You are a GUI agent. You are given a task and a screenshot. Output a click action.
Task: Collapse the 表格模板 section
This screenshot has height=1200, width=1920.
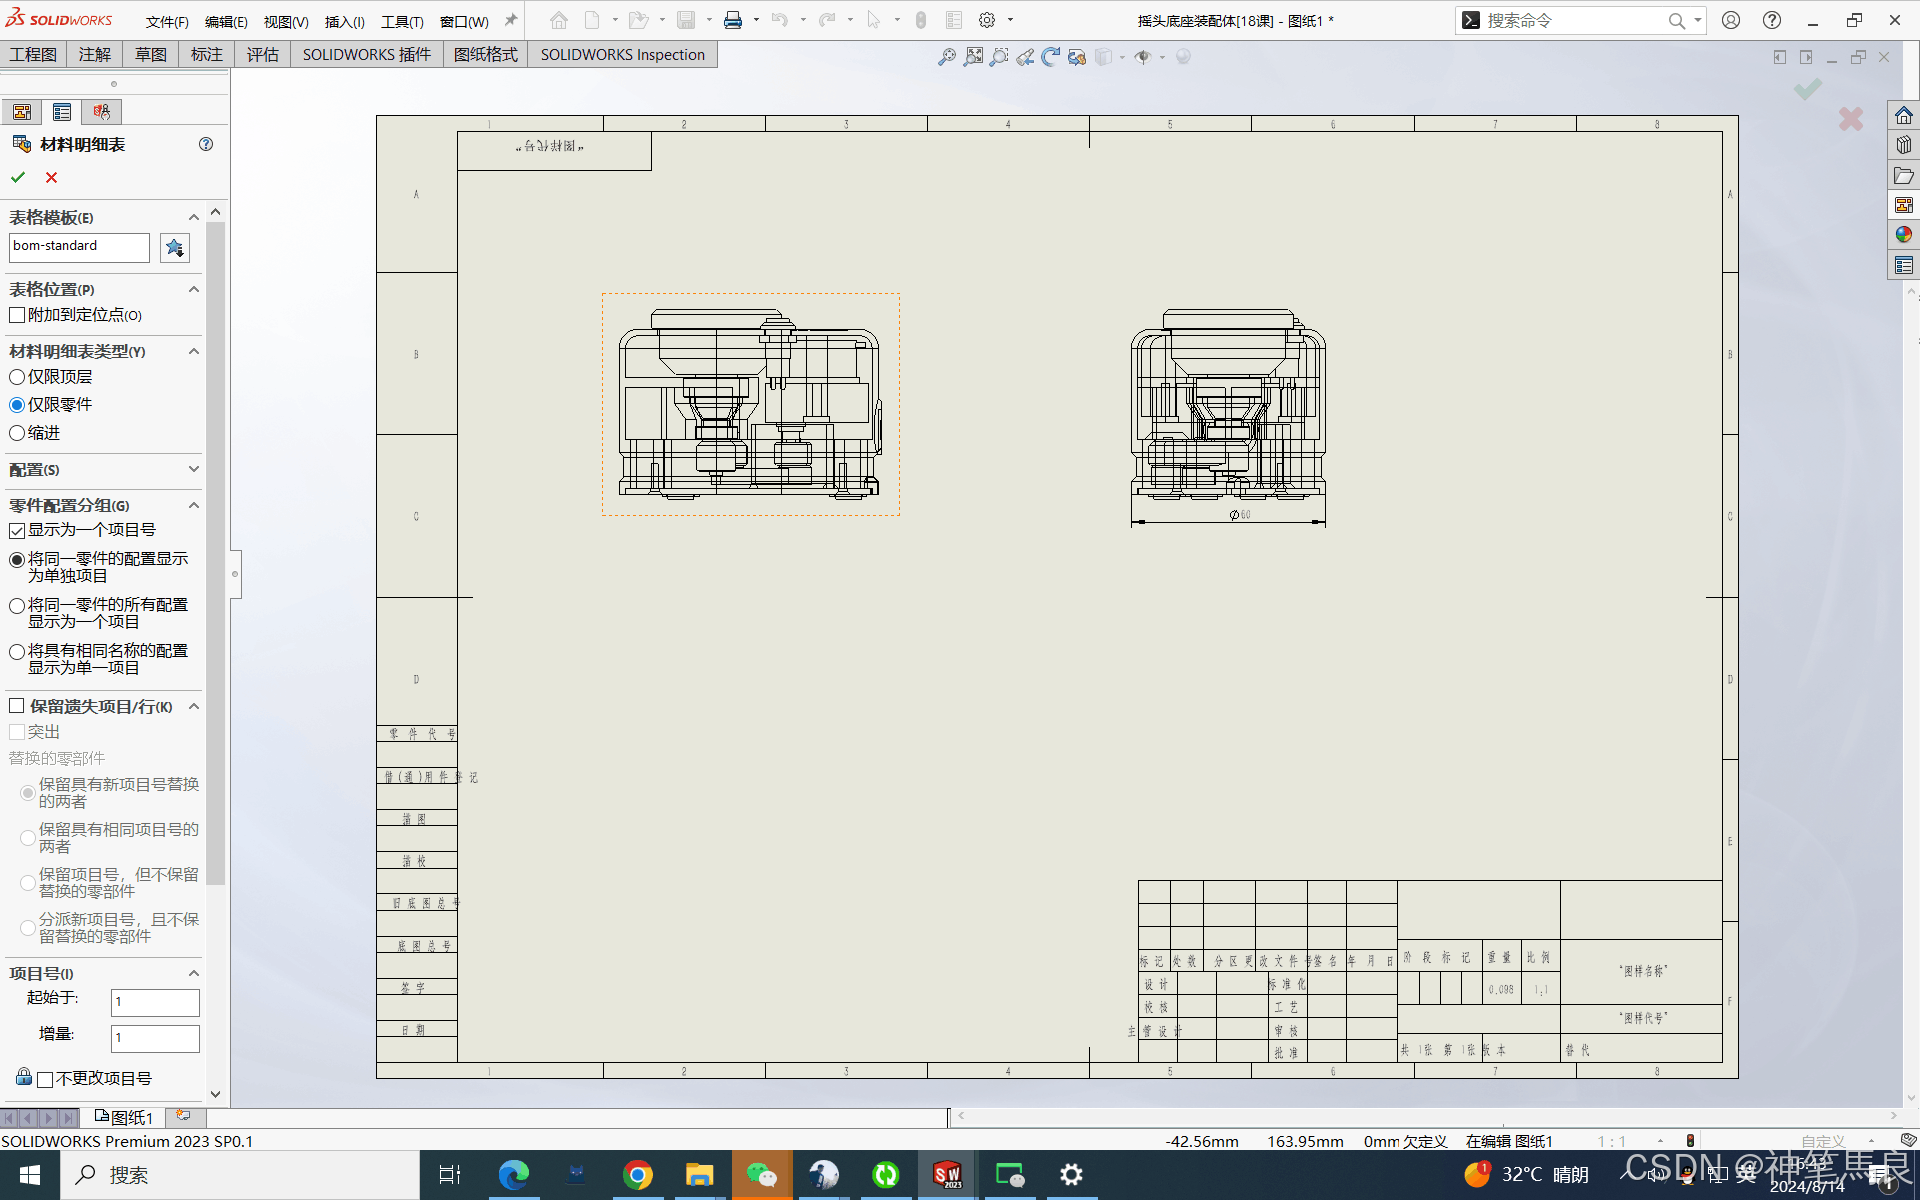194,217
